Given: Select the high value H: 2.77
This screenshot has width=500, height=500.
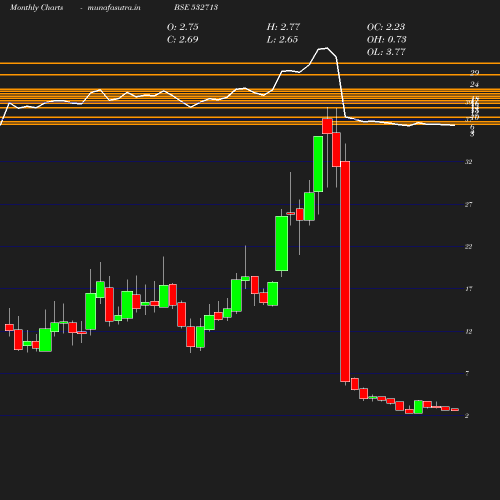Looking at the screenshot, I should [283, 27].
